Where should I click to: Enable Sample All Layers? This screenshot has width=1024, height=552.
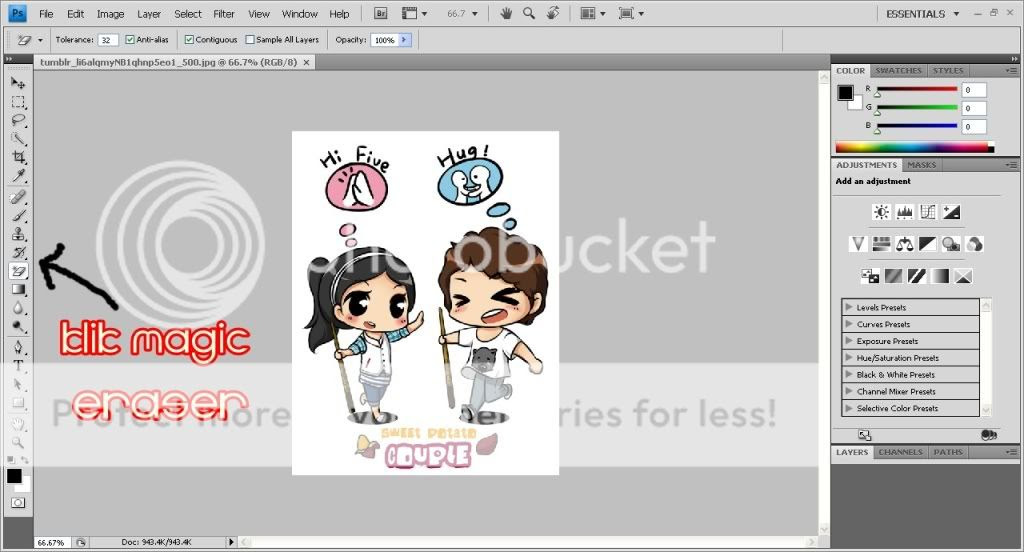[249, 40]
